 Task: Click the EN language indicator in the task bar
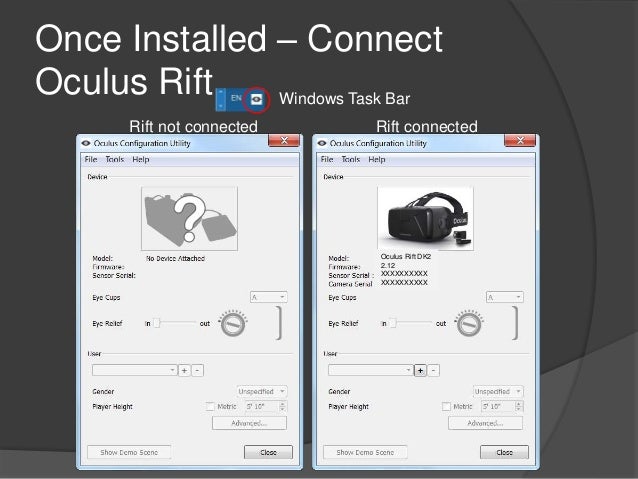pos(236,98)
